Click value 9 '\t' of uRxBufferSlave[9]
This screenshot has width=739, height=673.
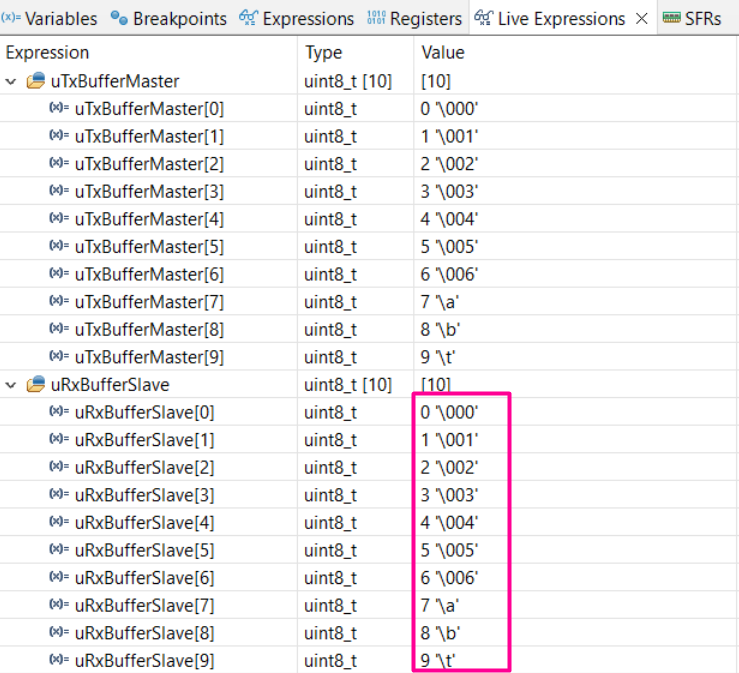437,661
